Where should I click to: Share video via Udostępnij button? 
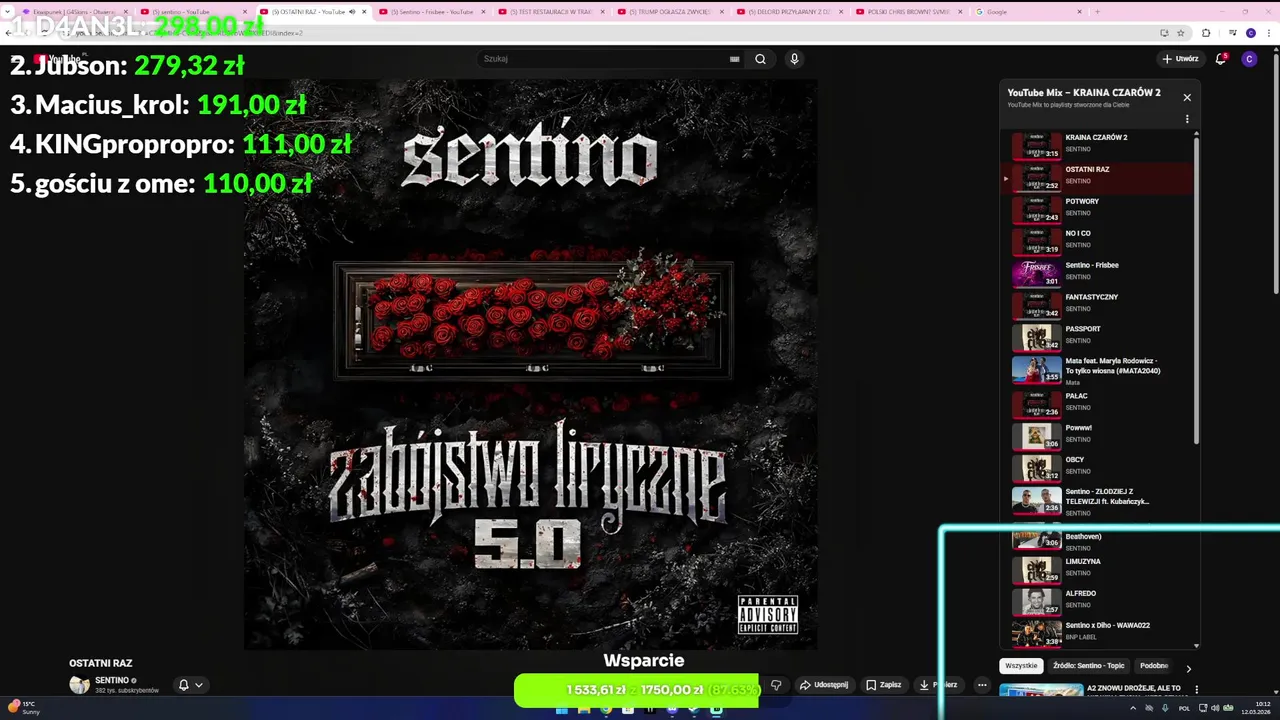point(824,685)
